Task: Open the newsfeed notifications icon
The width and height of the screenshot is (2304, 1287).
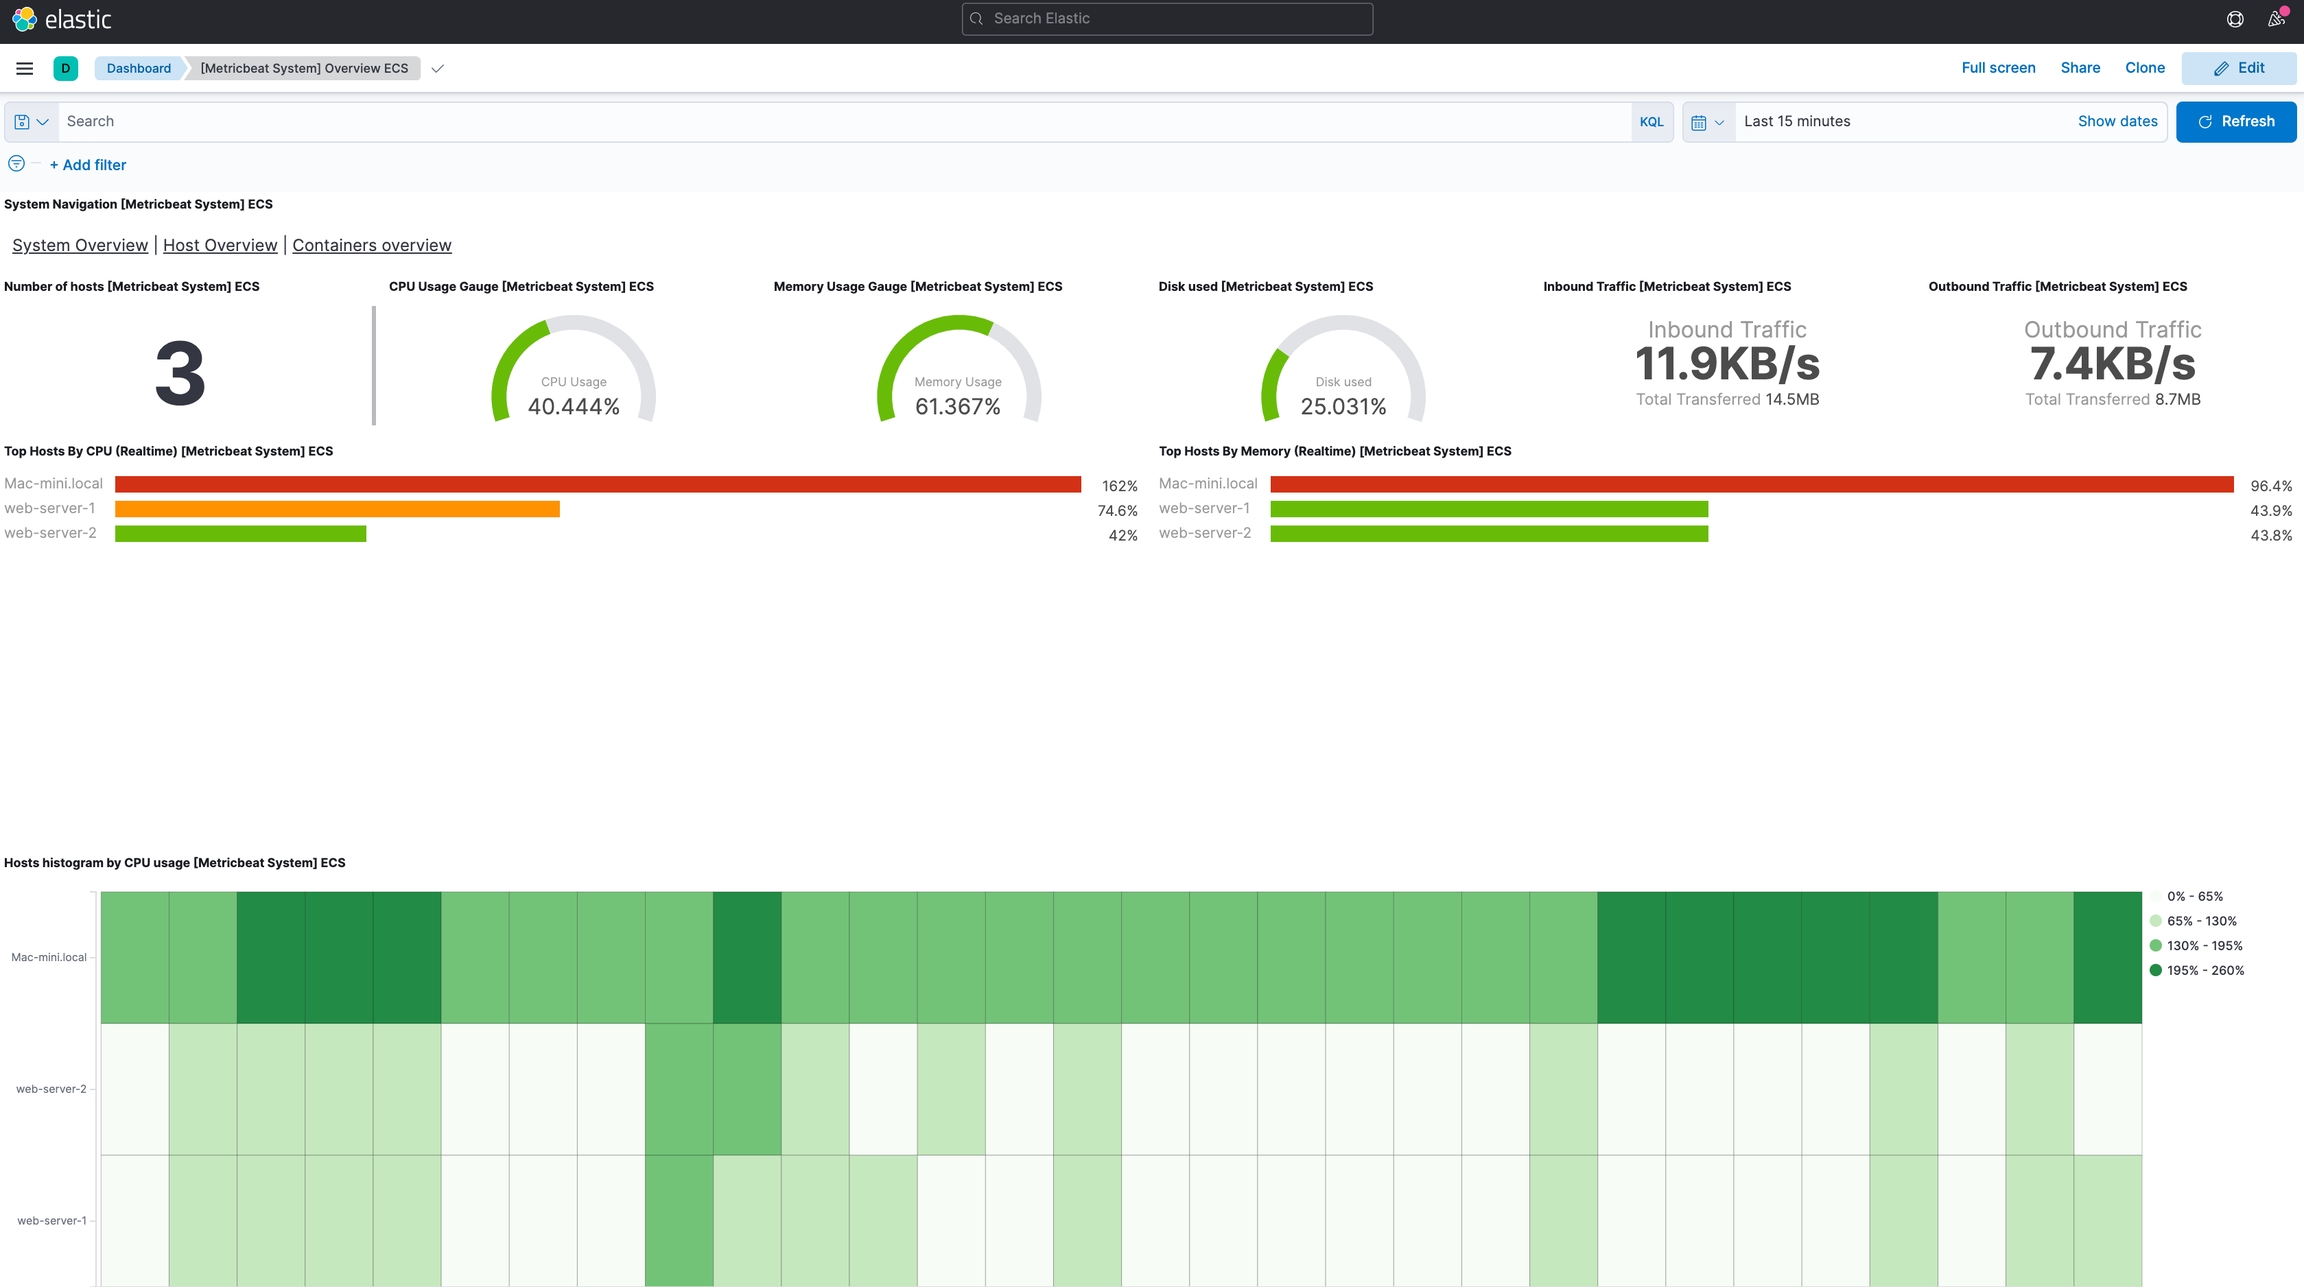Action: point(2277,19)
